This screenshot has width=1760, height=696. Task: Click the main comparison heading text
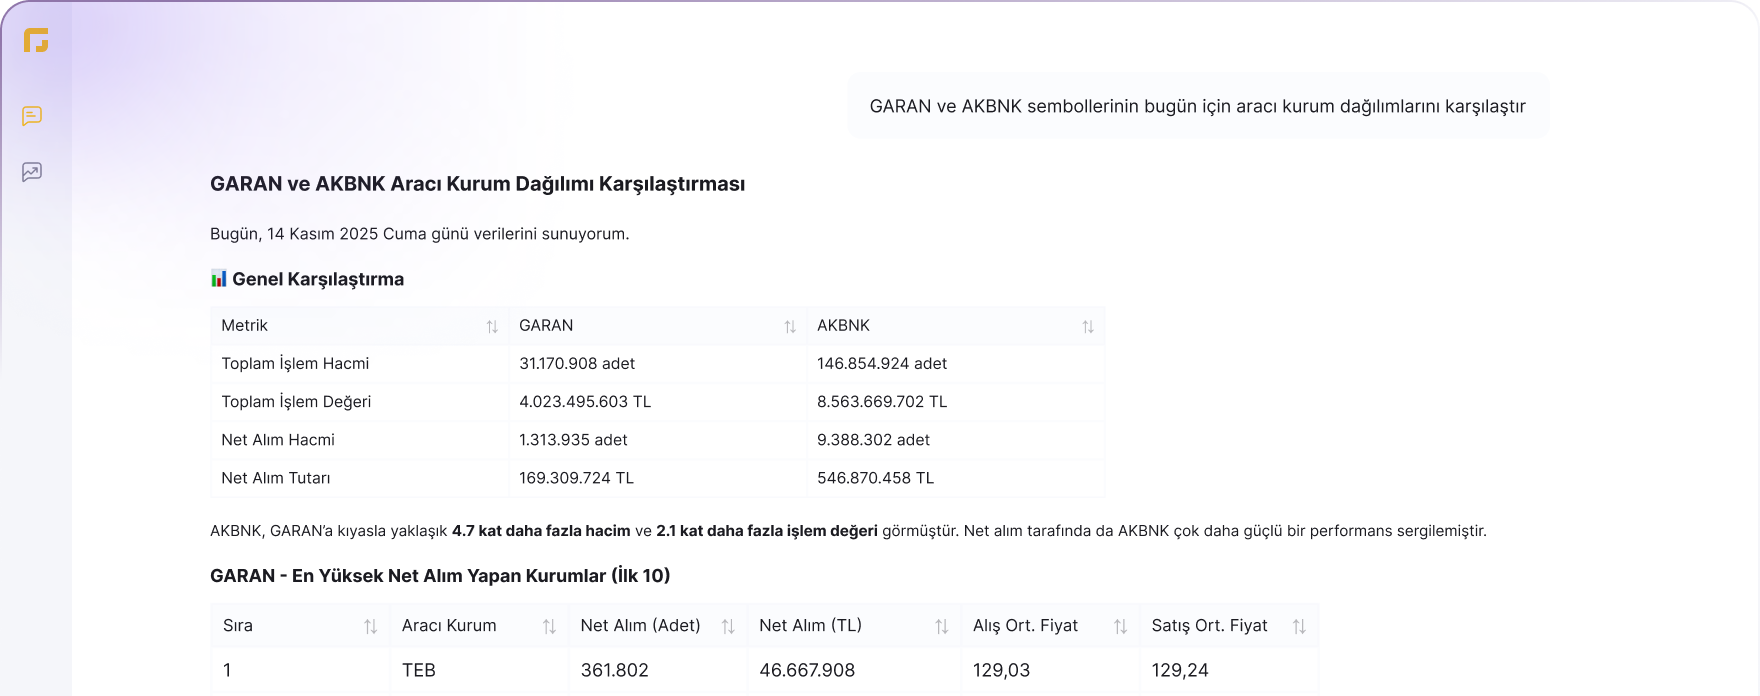pyautogui.click(x=477, y=184)
